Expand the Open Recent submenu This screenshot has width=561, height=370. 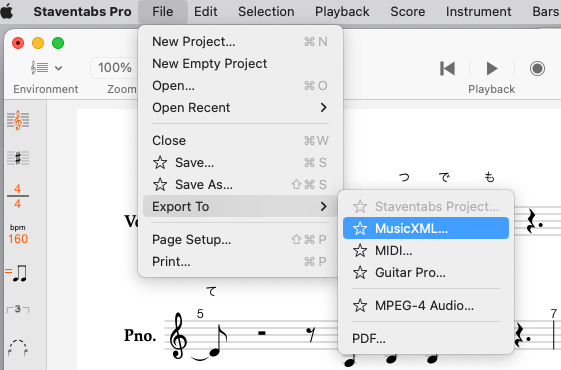coord(240,108)
